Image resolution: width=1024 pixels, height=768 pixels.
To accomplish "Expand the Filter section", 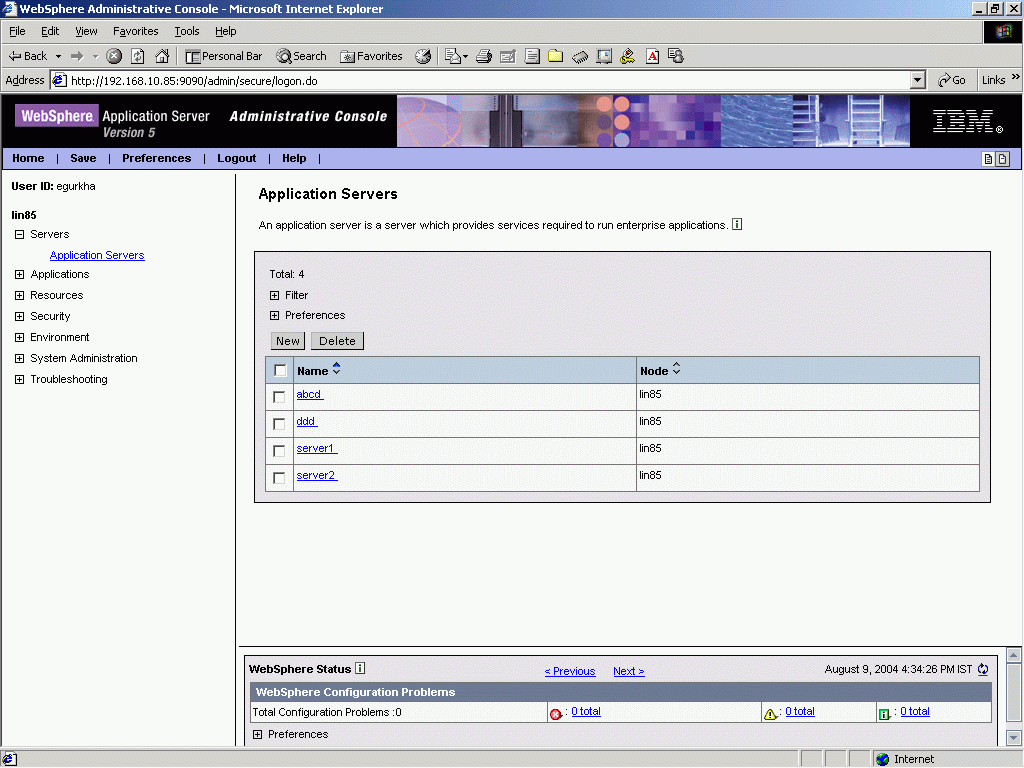I will tap(274, 295).
